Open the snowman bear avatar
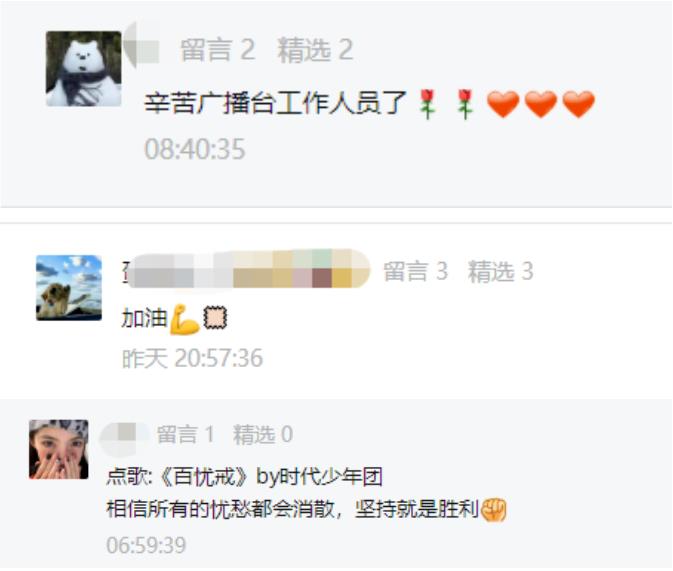Screen dimensions: 673x571 (84, 69)
